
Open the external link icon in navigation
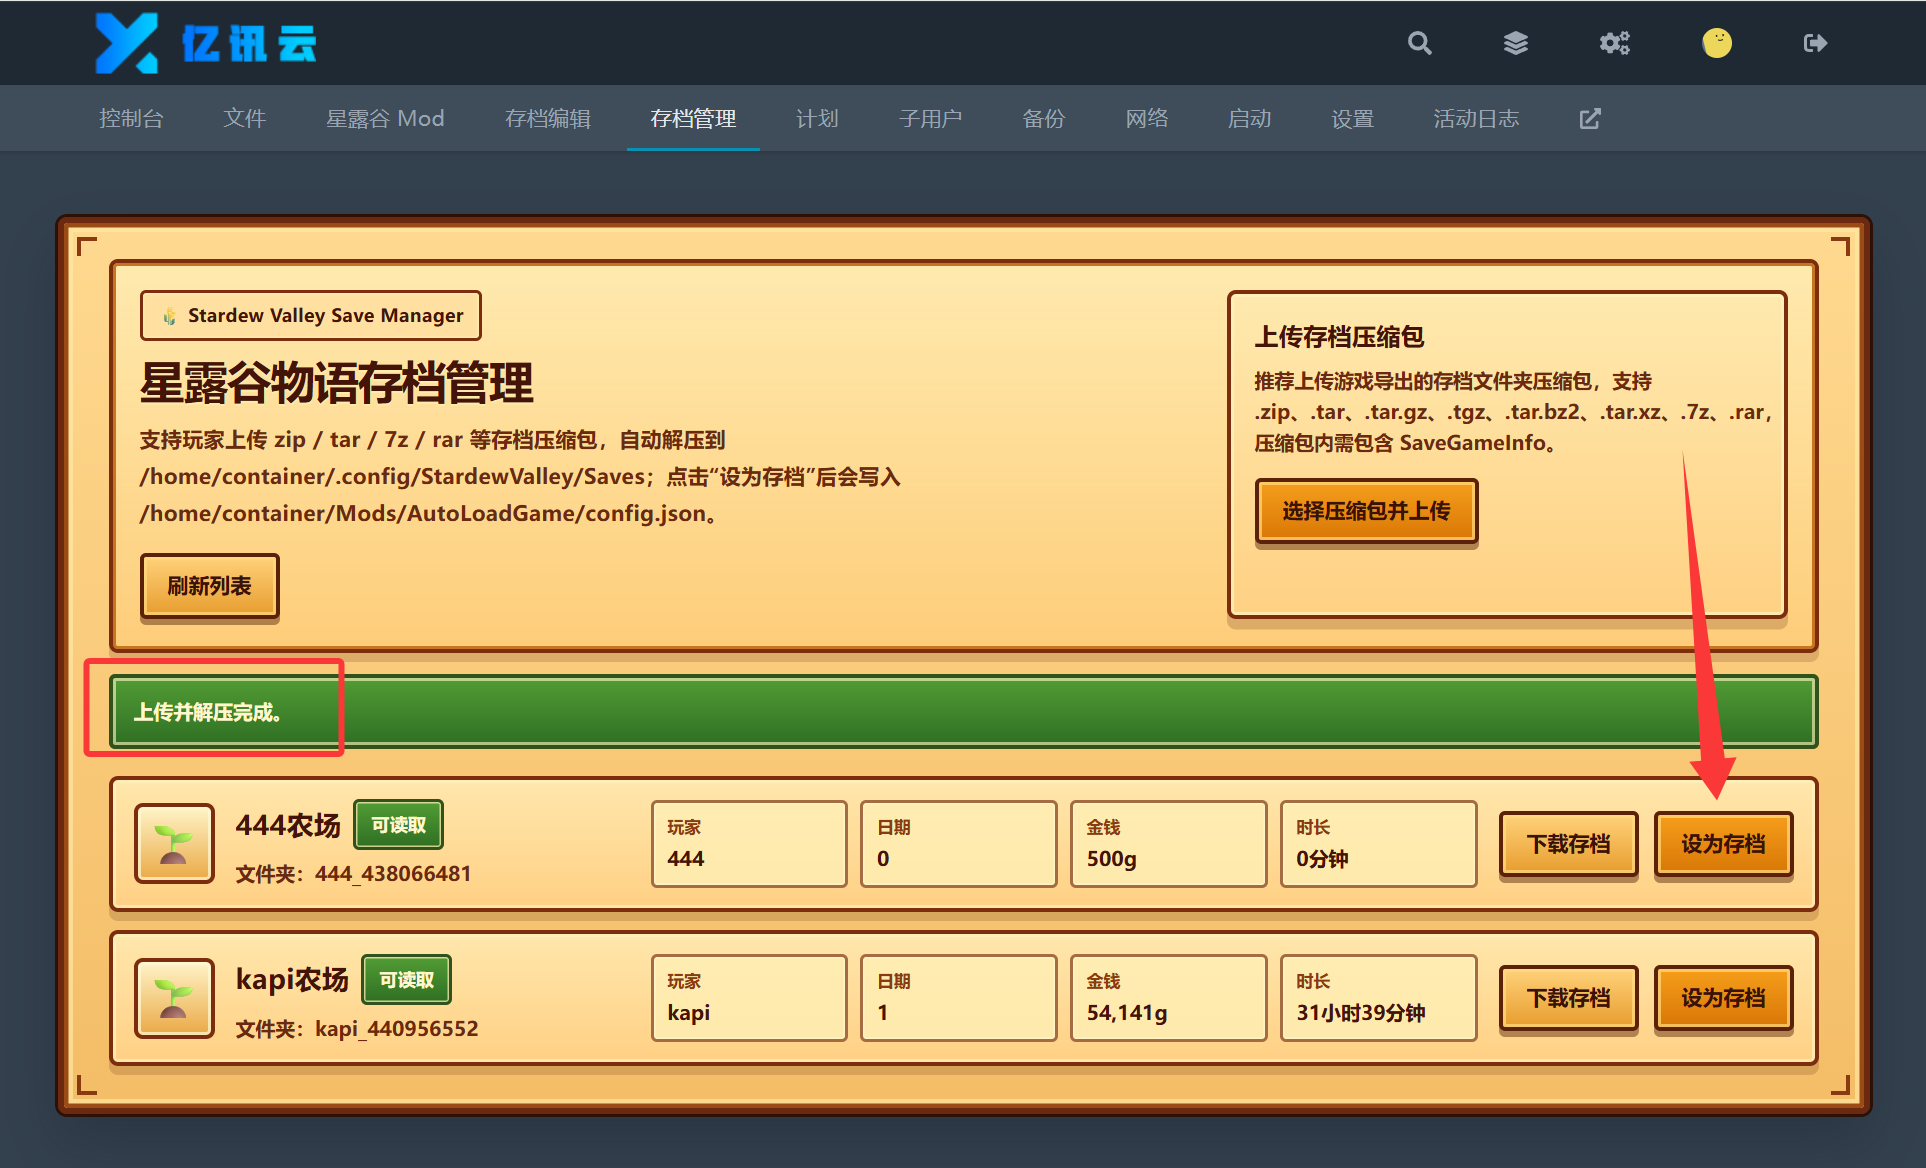coord(1590,119)
